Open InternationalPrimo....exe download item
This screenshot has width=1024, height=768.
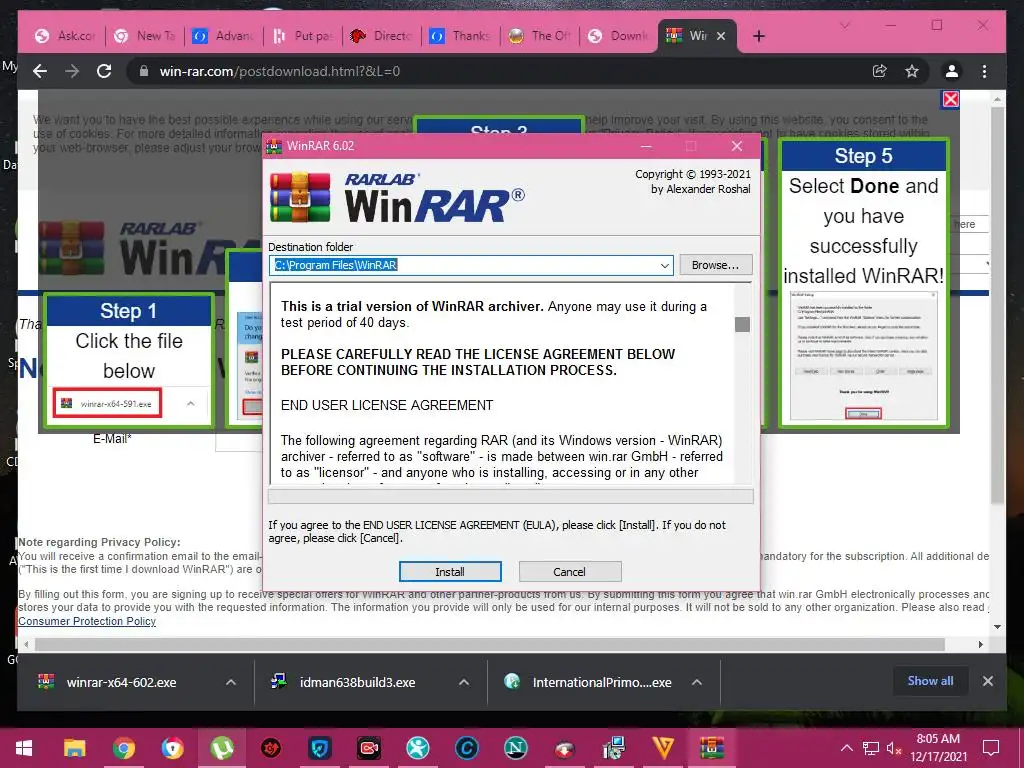click(x=588, y=682)
